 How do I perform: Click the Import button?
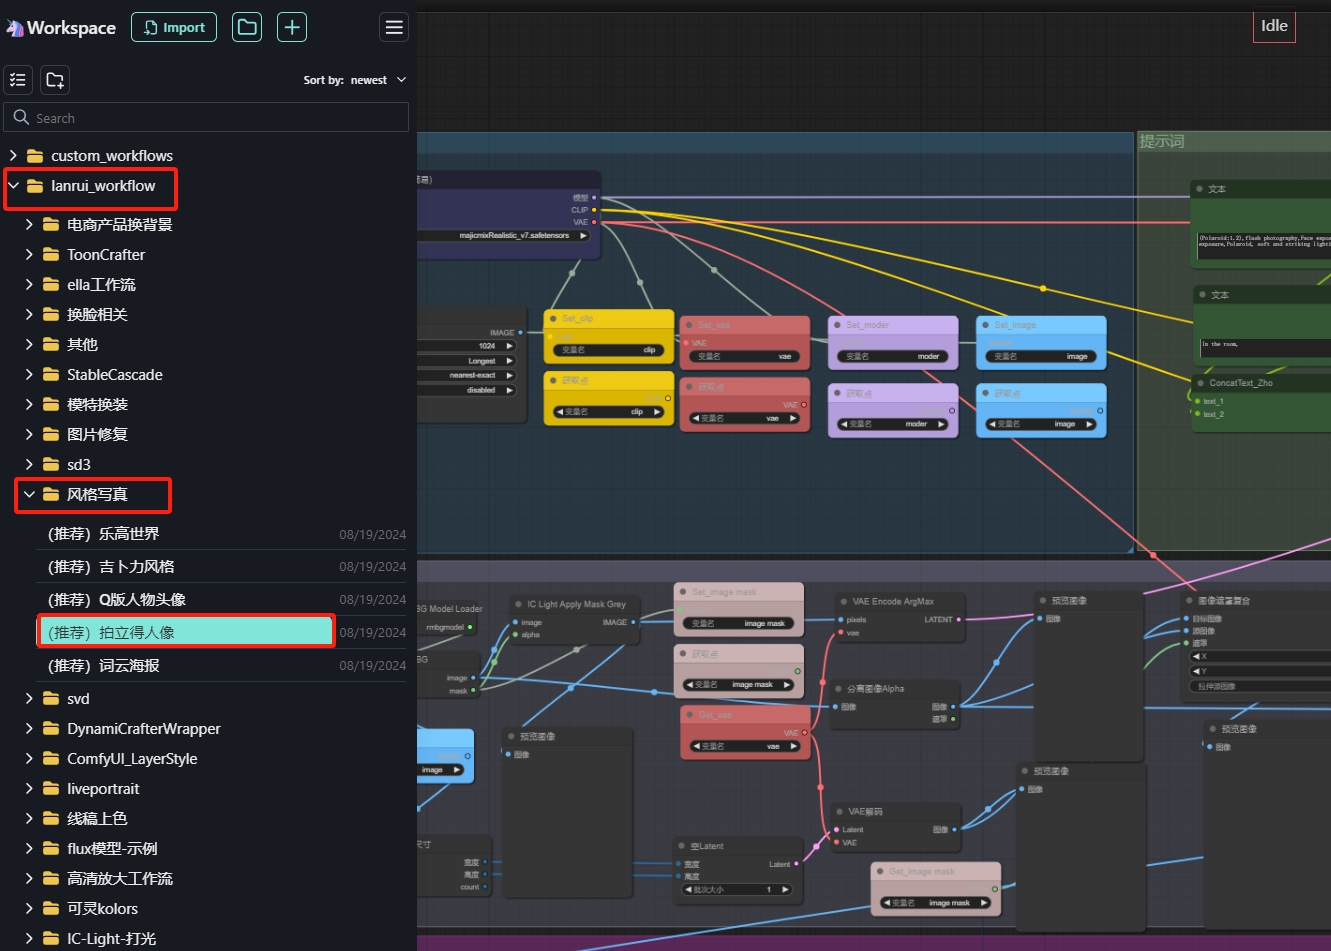(174, 27)
